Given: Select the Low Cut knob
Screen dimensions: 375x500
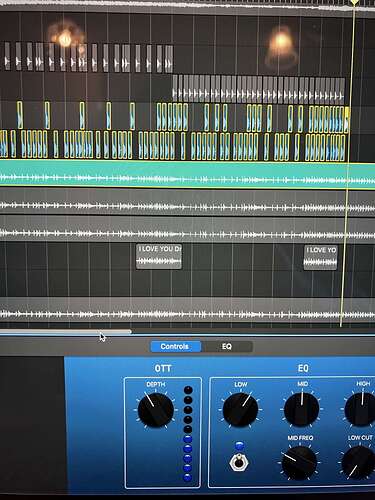Looking at the screenshot, I should point(359,463).
